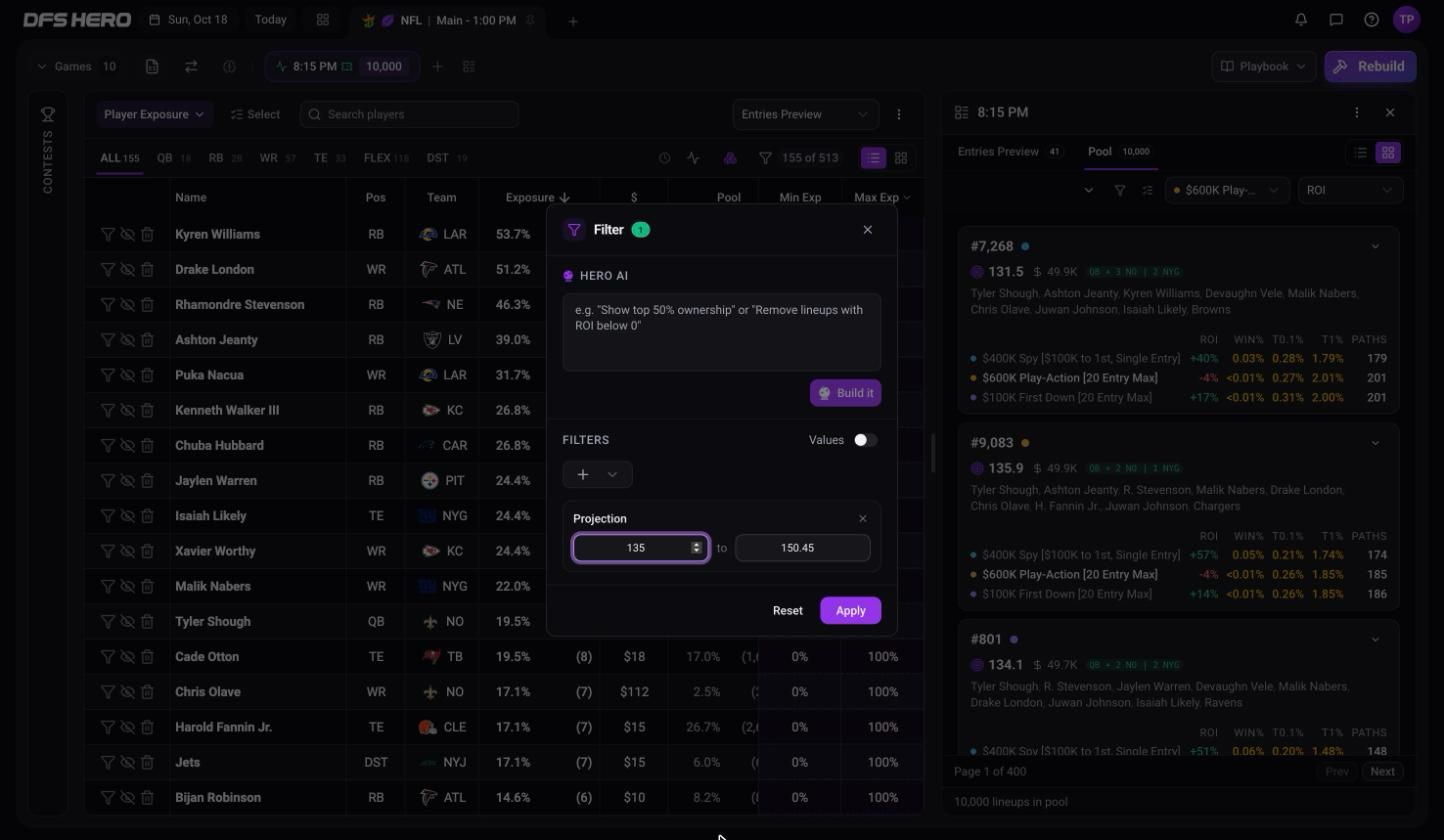
Task: Switch to the QB position tab
Action: 172,158
